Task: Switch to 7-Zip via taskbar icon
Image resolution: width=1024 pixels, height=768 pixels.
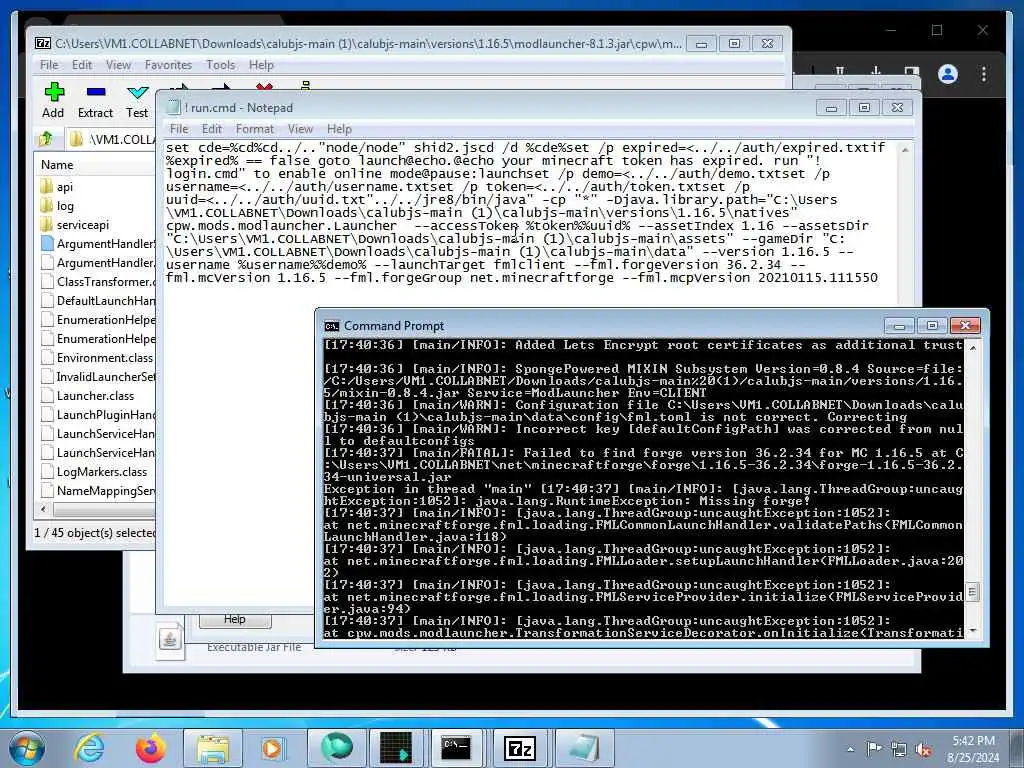Action: [520, 748]
